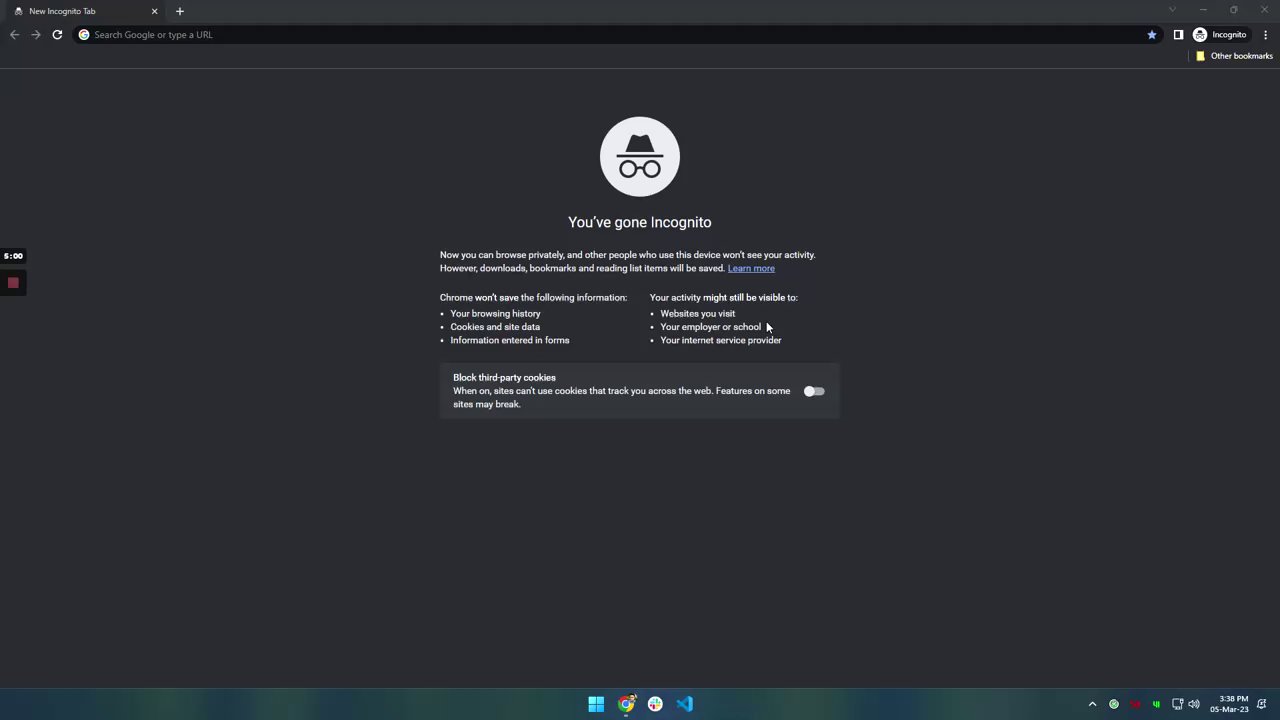
Task: Click the browser back arrow
Action: pos(14,35)
